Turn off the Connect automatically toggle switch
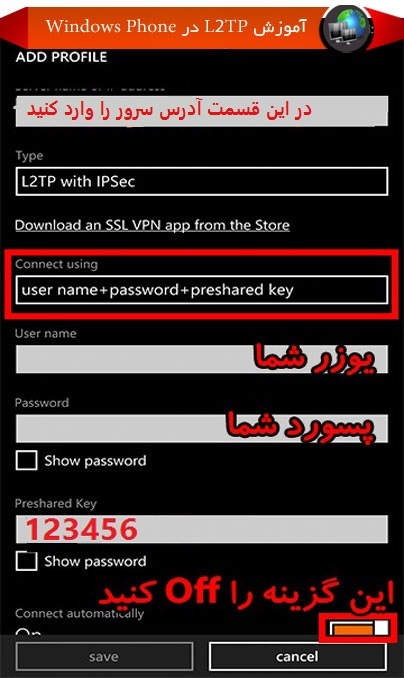 pos(359,627)
